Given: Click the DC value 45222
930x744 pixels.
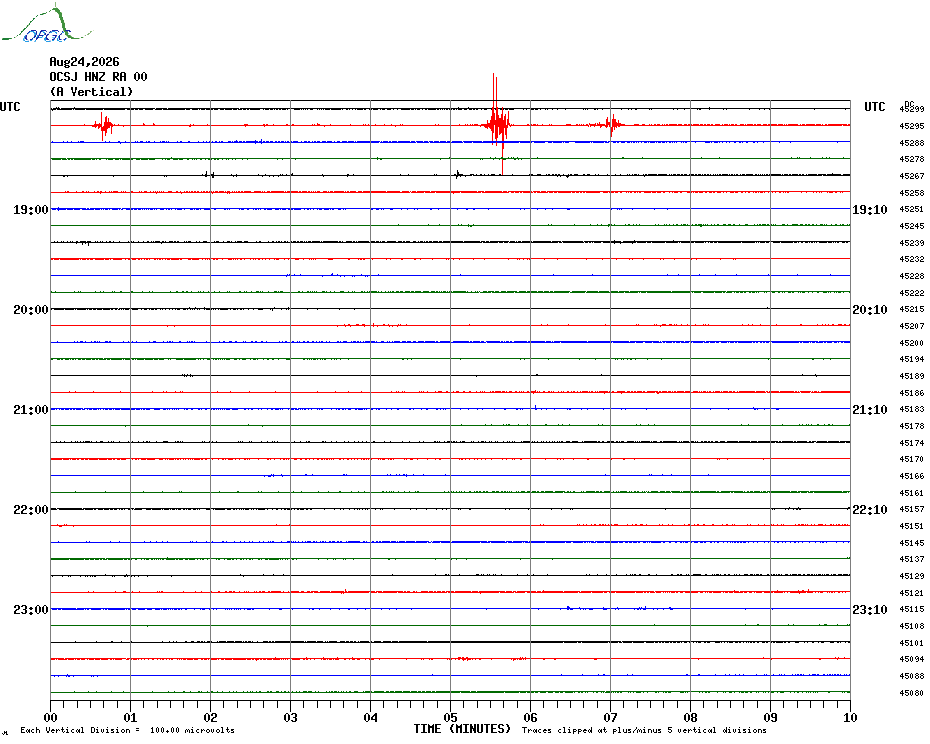Looking at the screenshot, I should pyautogui.click(x=912, y=293).
